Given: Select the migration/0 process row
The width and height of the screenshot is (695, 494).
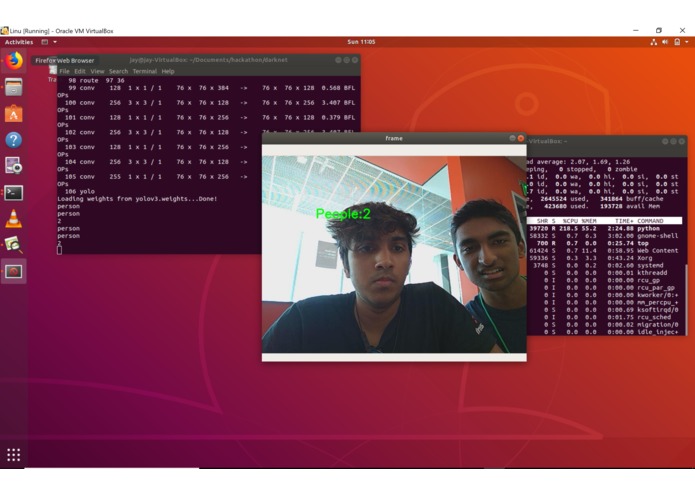Looking at the screenshot, I should click(x=604, y=325).
